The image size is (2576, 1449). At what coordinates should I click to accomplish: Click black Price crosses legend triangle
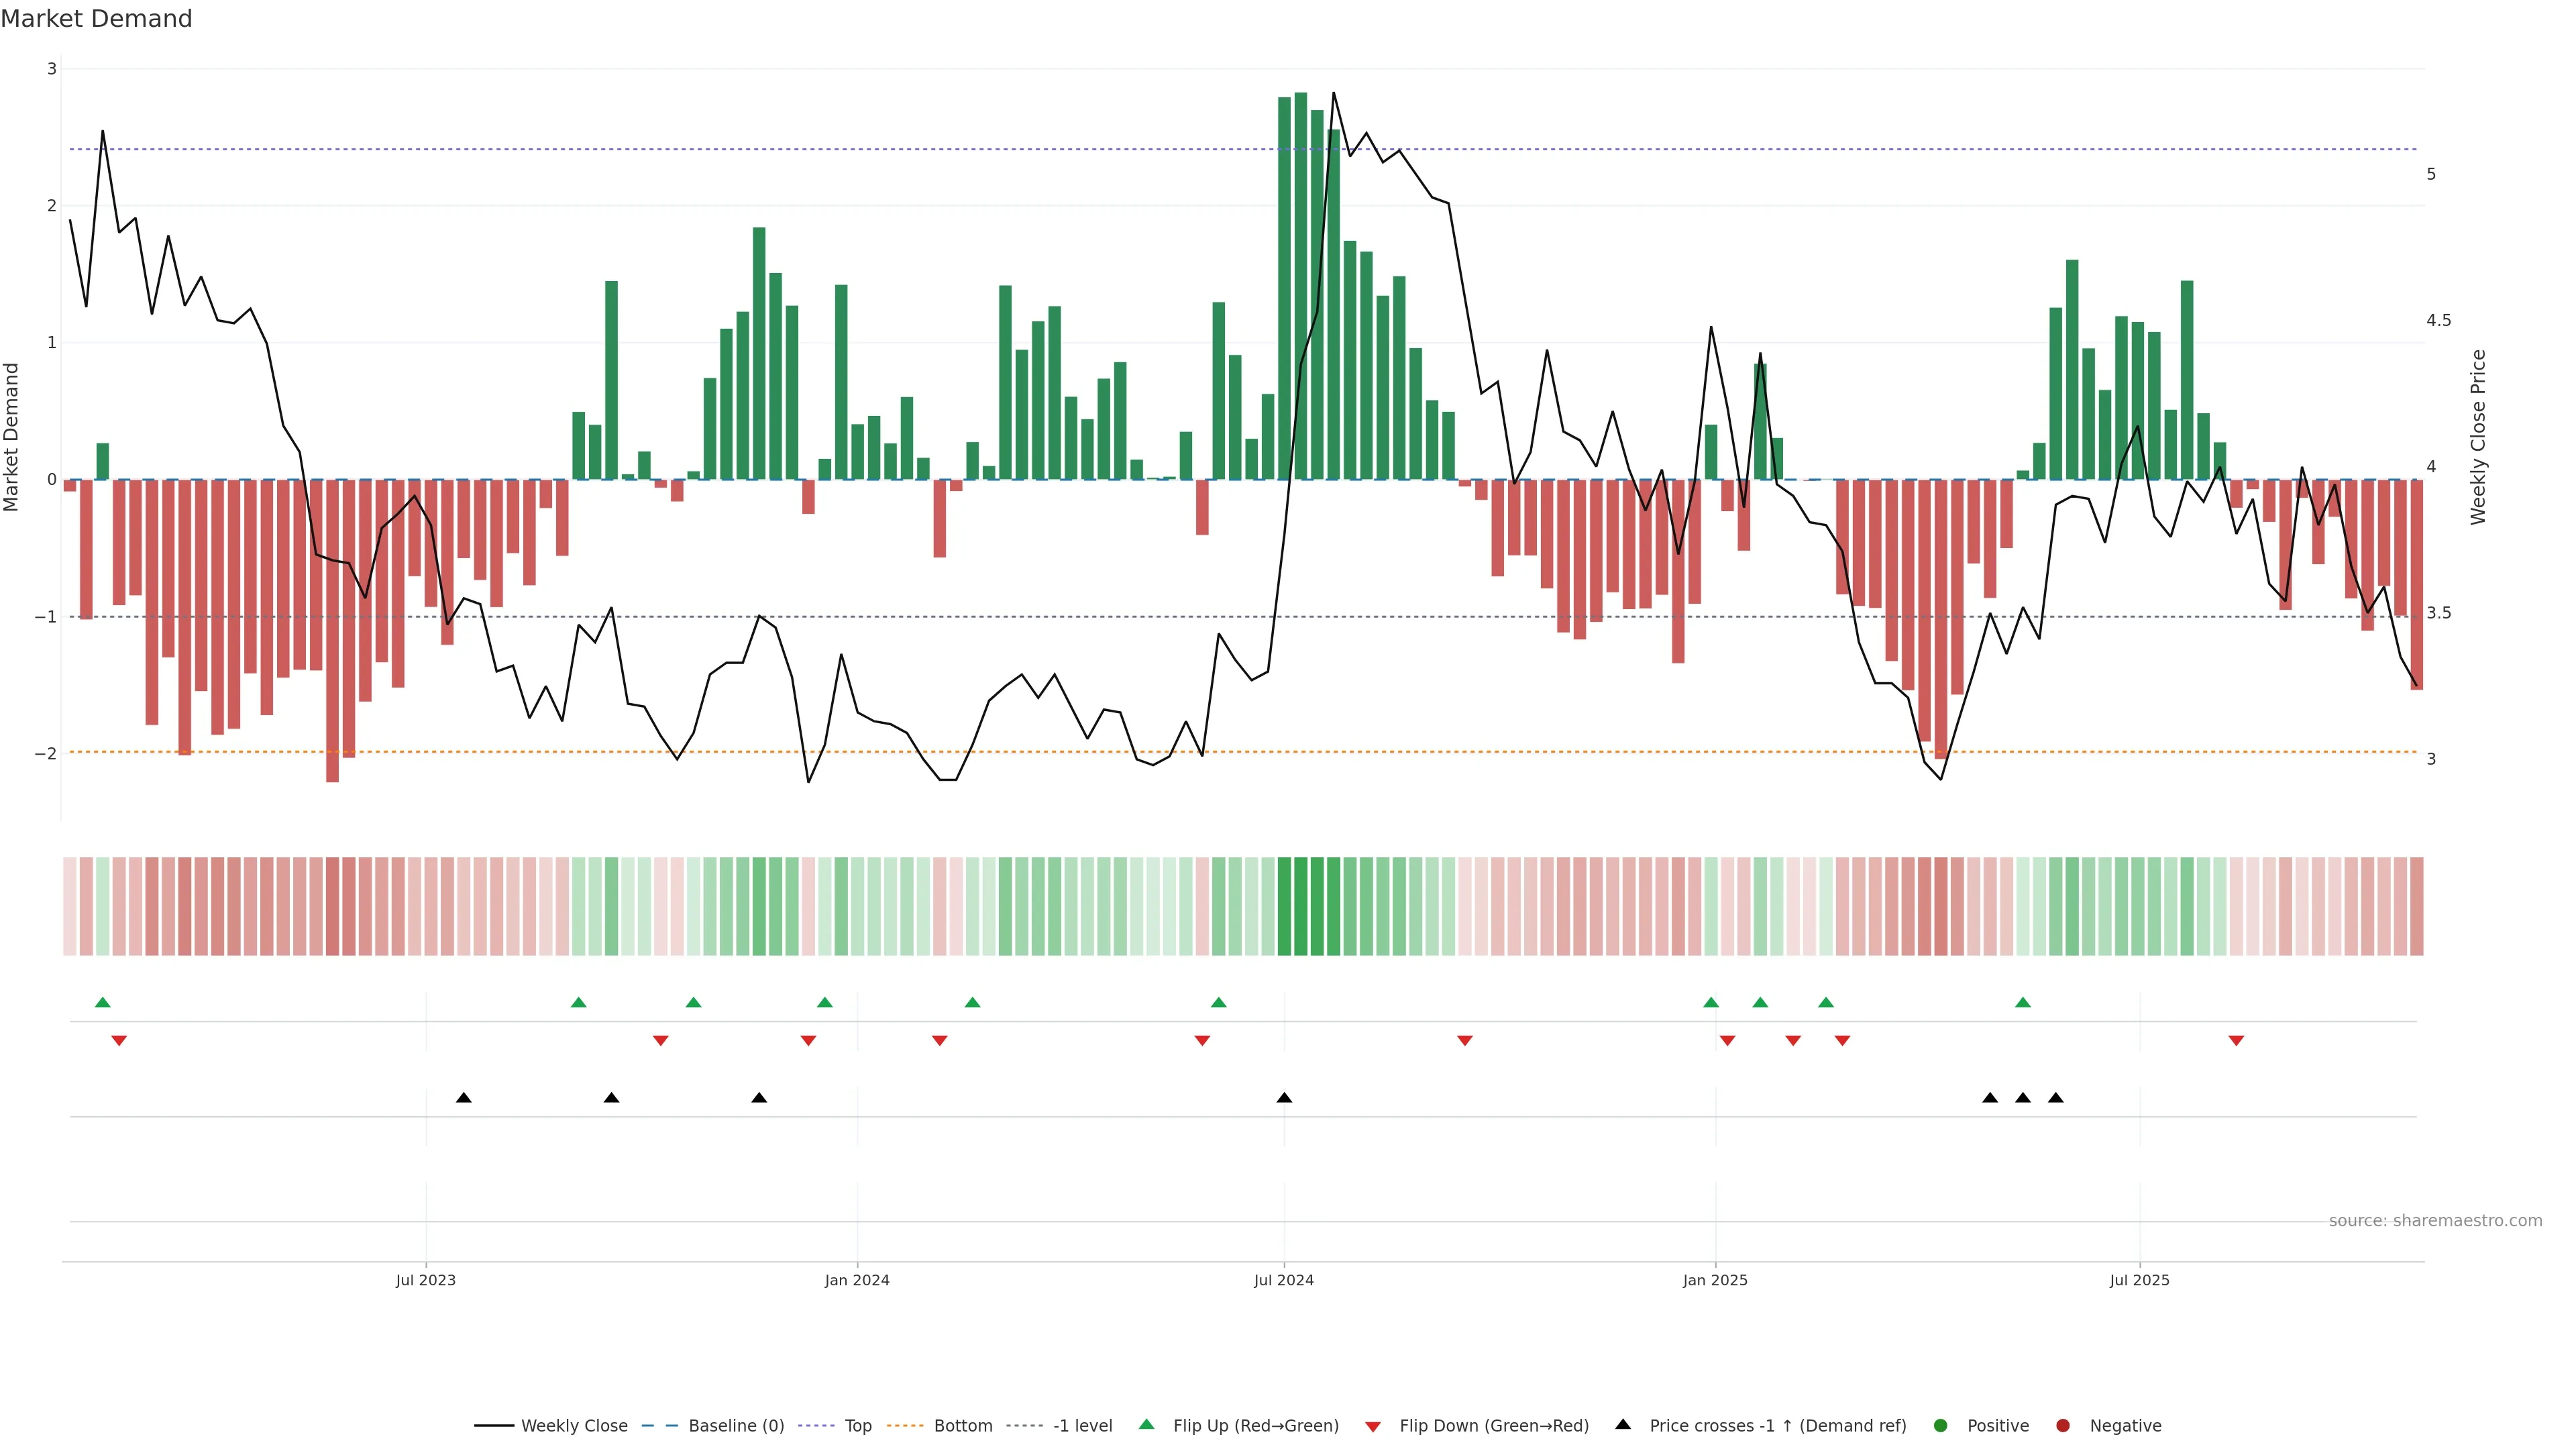[1623, 1424]
